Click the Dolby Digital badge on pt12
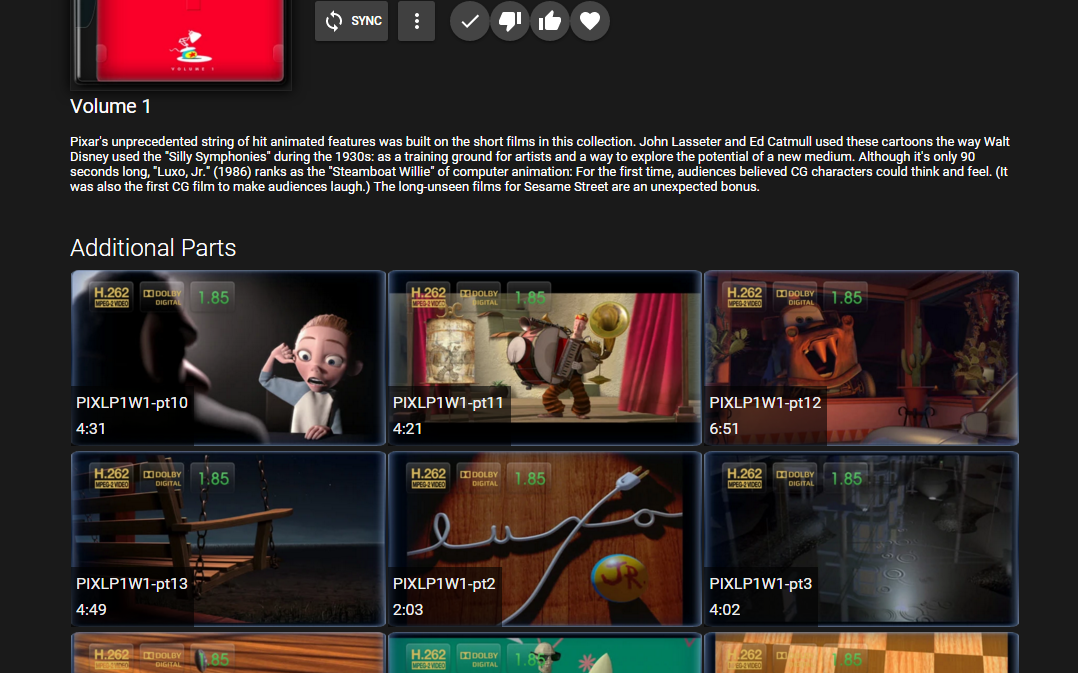 click(x=795, y=296)
